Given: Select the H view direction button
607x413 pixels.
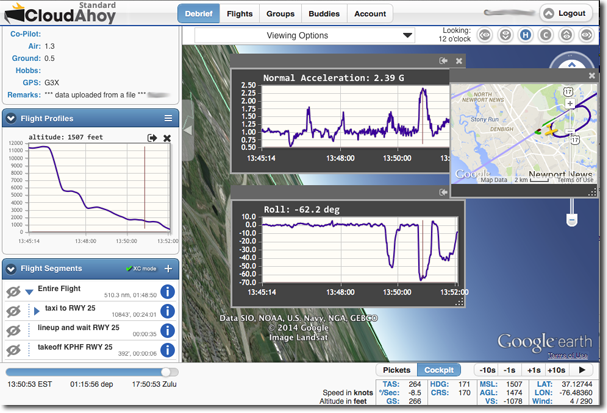Looking at the screenshot, I should point(525,35).
